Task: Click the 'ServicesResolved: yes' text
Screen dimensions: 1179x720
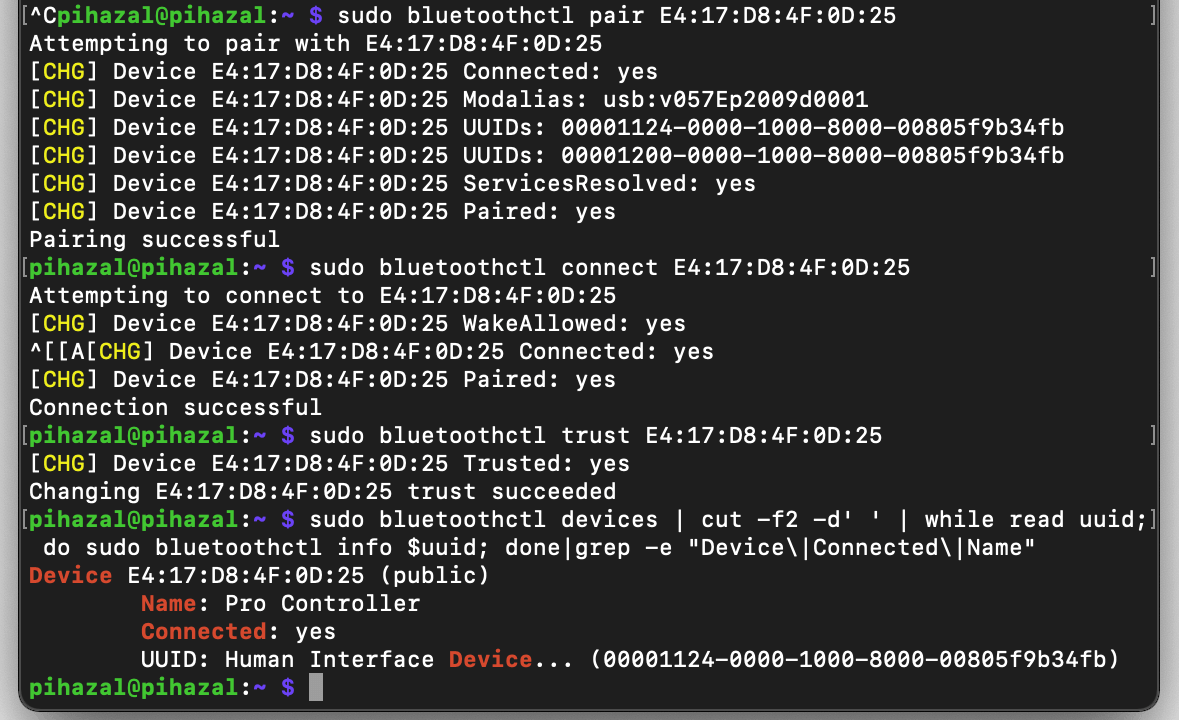Action: click(x=609, y=184)
